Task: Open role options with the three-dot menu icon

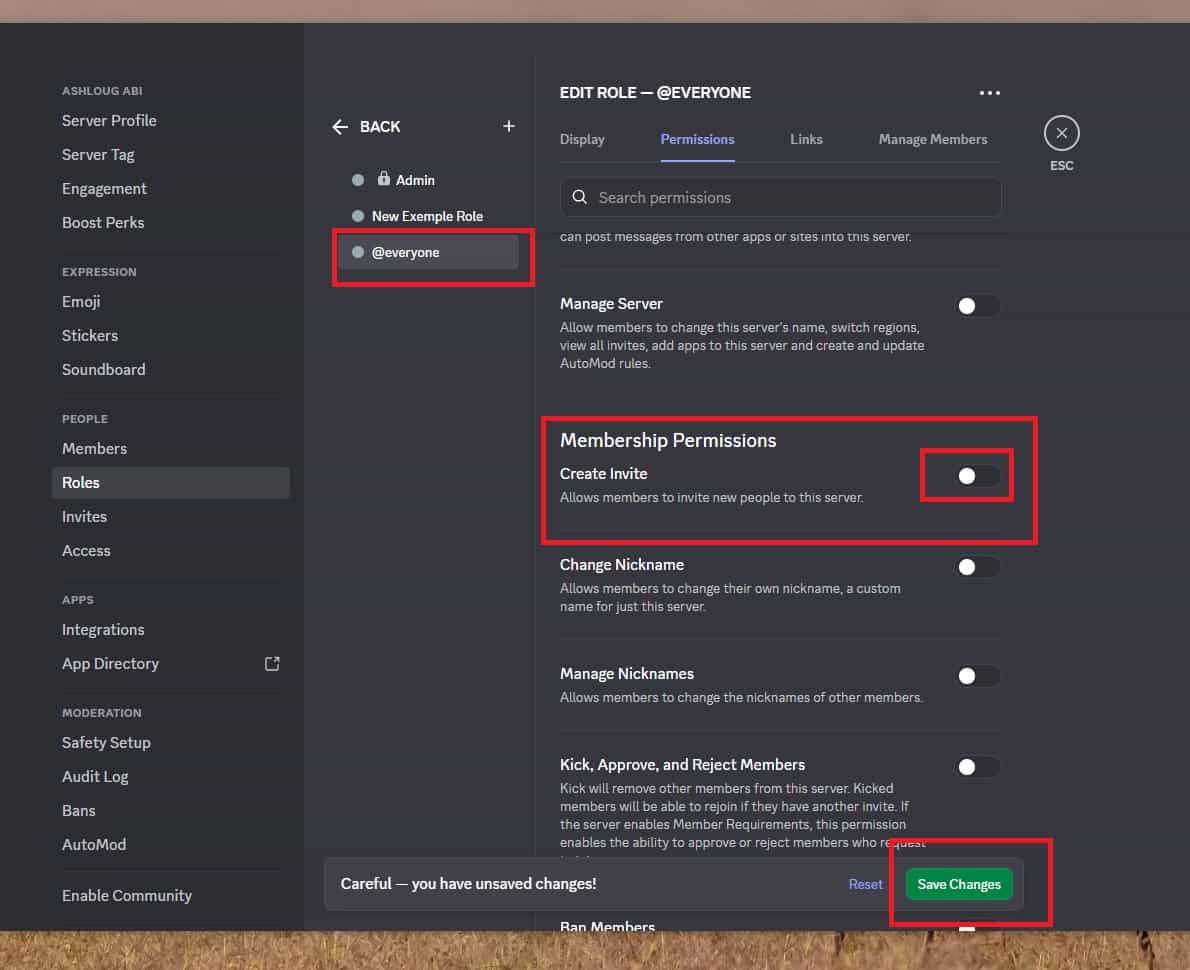Action: [989, 92]
